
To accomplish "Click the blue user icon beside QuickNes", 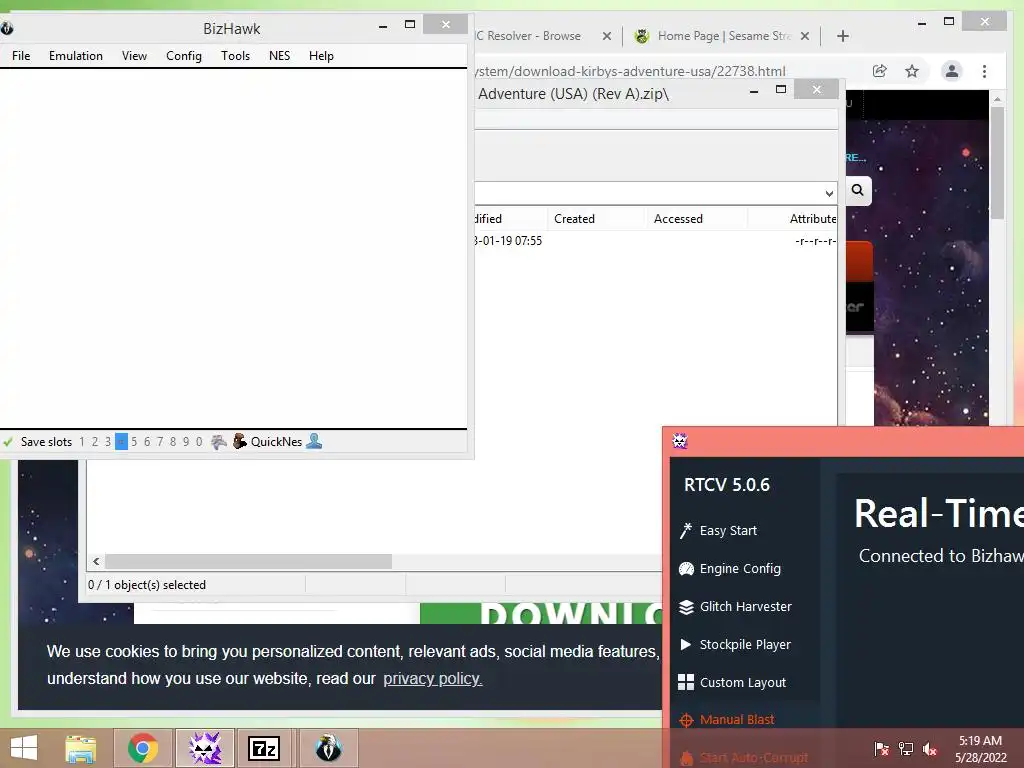I will point(314,441).
